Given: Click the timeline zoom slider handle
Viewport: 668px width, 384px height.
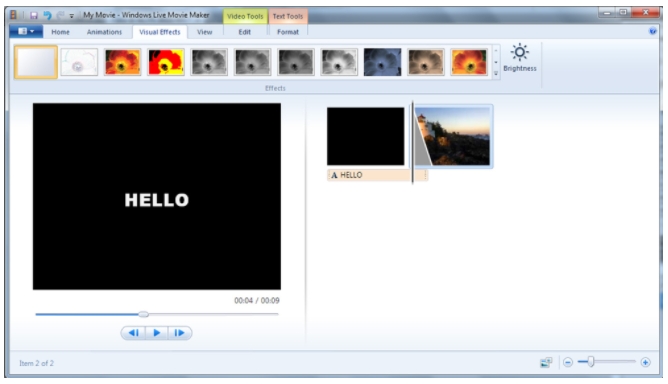Looking at the screenshot, I should (x=591, y=362).
